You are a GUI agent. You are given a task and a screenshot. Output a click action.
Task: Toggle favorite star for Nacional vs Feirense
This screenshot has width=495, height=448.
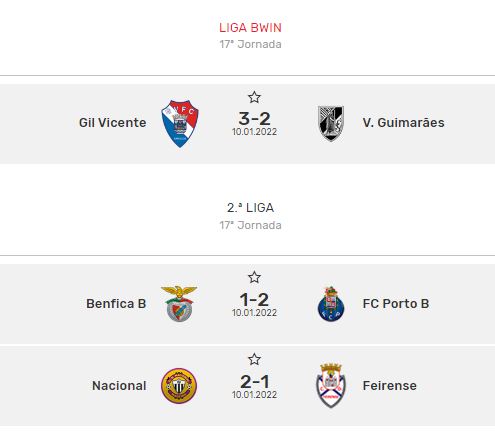pos(254,359)
